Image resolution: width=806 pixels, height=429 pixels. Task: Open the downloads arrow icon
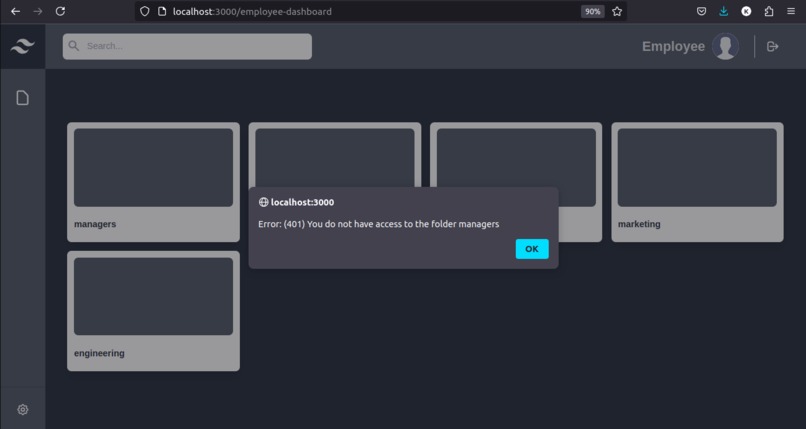pyautogui.click(x=724, y=11)
